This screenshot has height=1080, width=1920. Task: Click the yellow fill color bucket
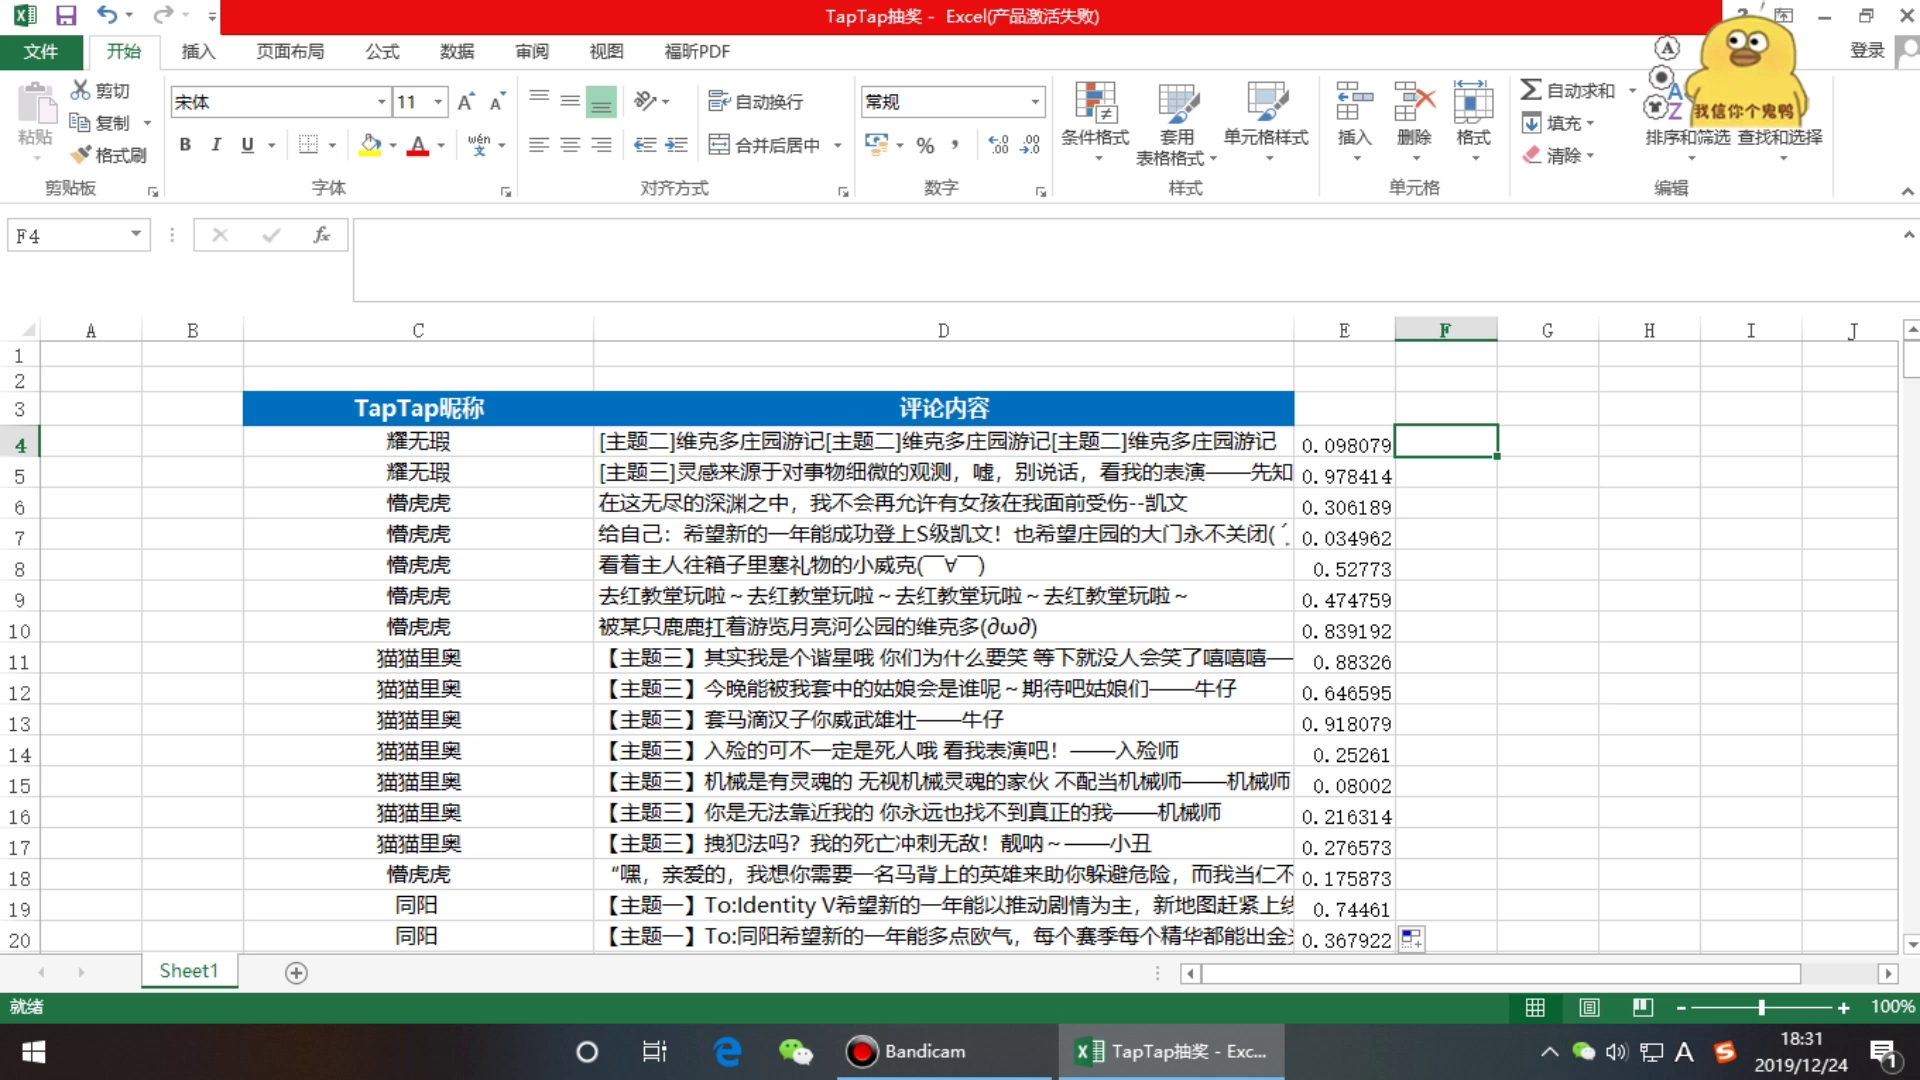(x=370, y=145)
